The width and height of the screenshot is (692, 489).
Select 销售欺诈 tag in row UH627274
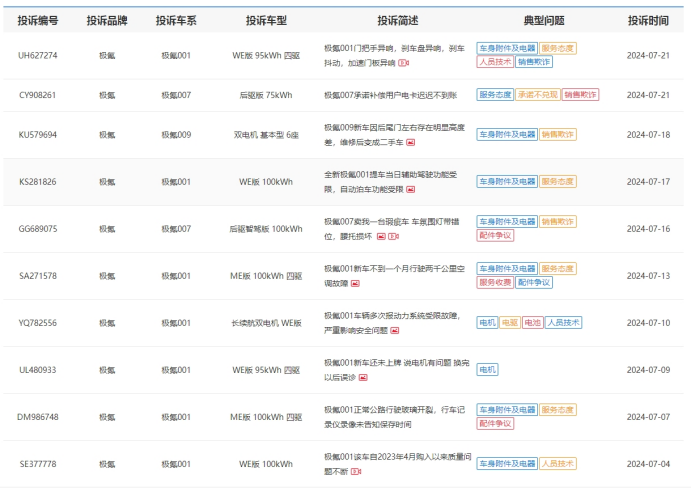534,62
